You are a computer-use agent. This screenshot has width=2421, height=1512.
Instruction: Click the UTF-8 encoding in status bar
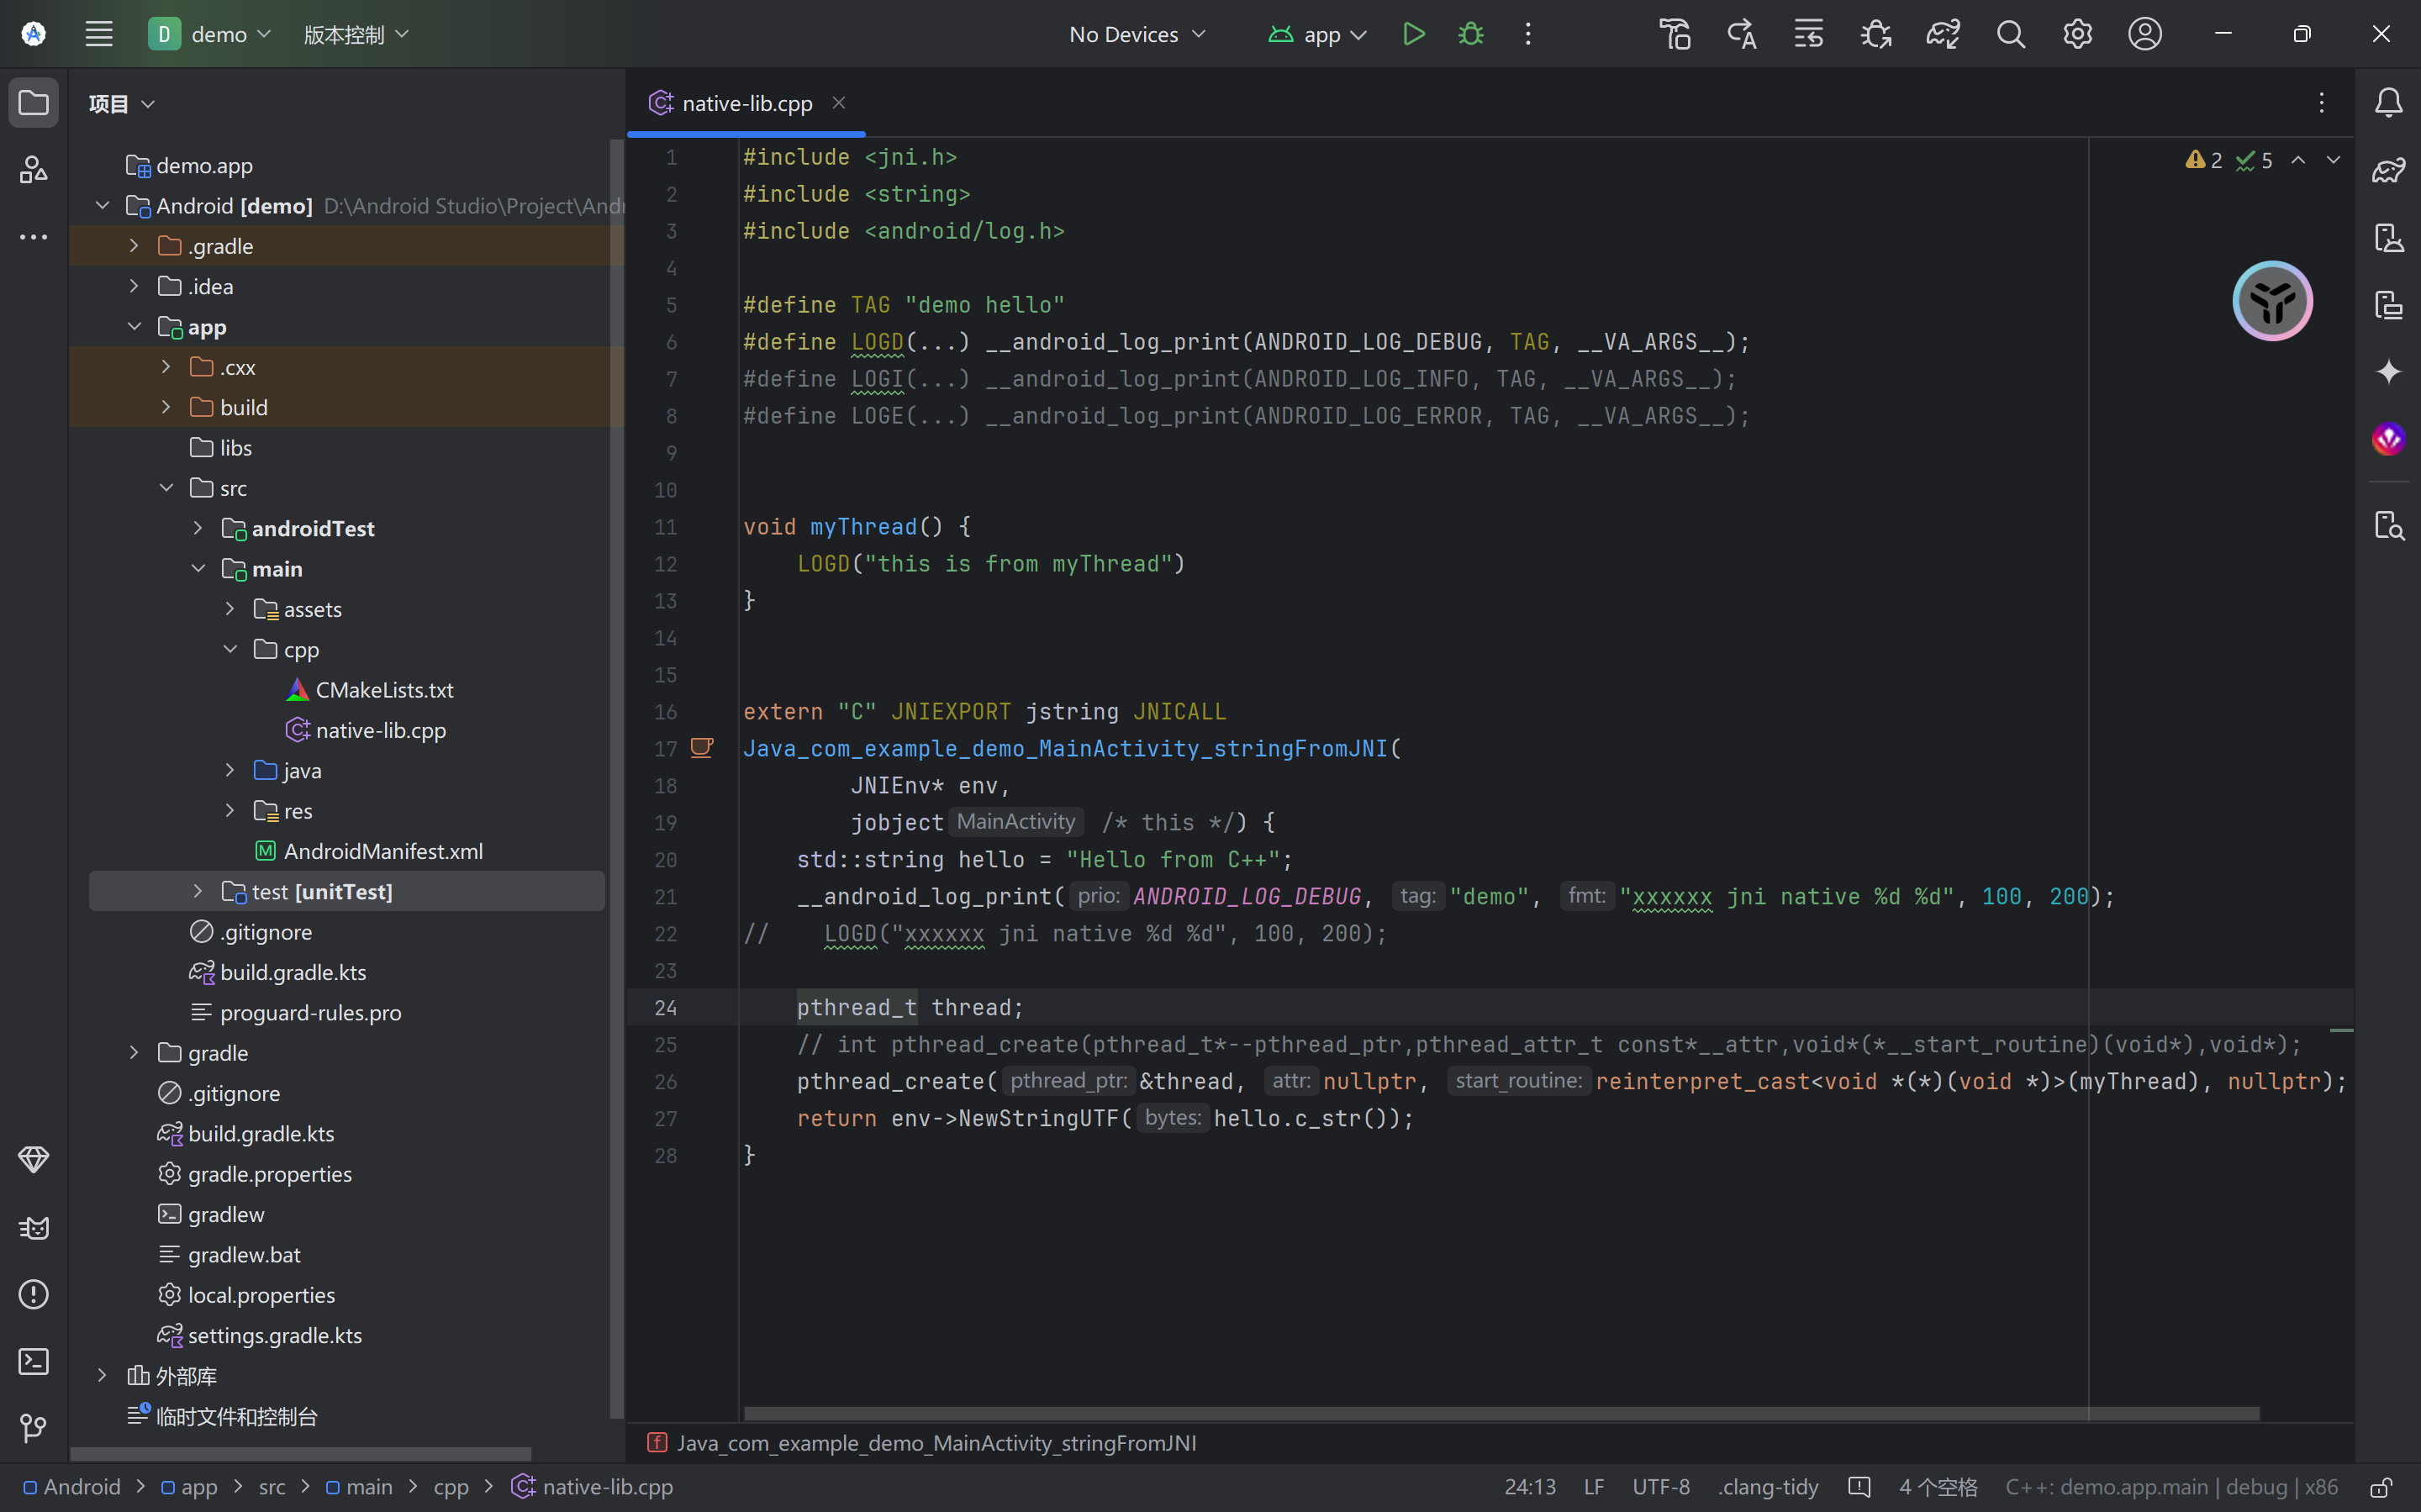1660,1487
